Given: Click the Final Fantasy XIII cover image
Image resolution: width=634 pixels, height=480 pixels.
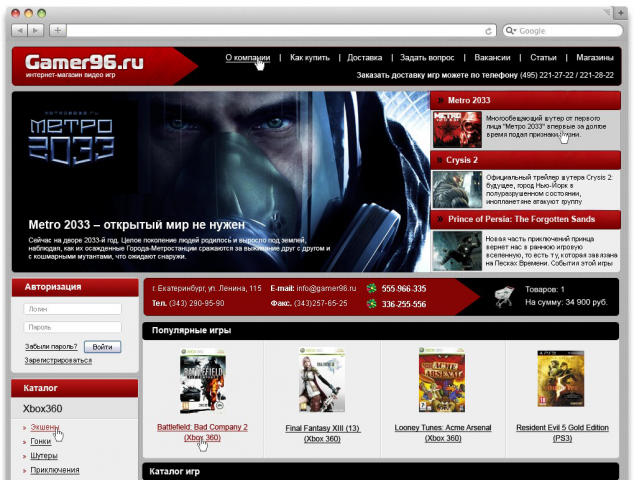Looking at the screenshot, I should click(322, 379).
